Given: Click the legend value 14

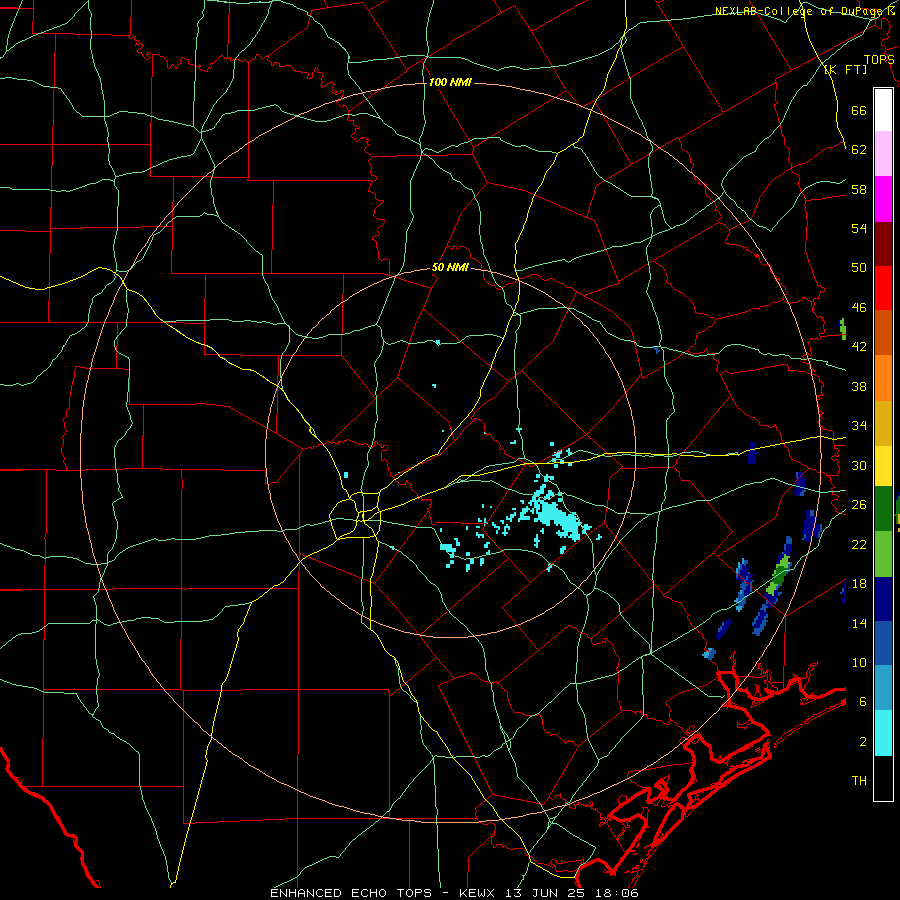Looking at the screenshot, I should (859, 623).
